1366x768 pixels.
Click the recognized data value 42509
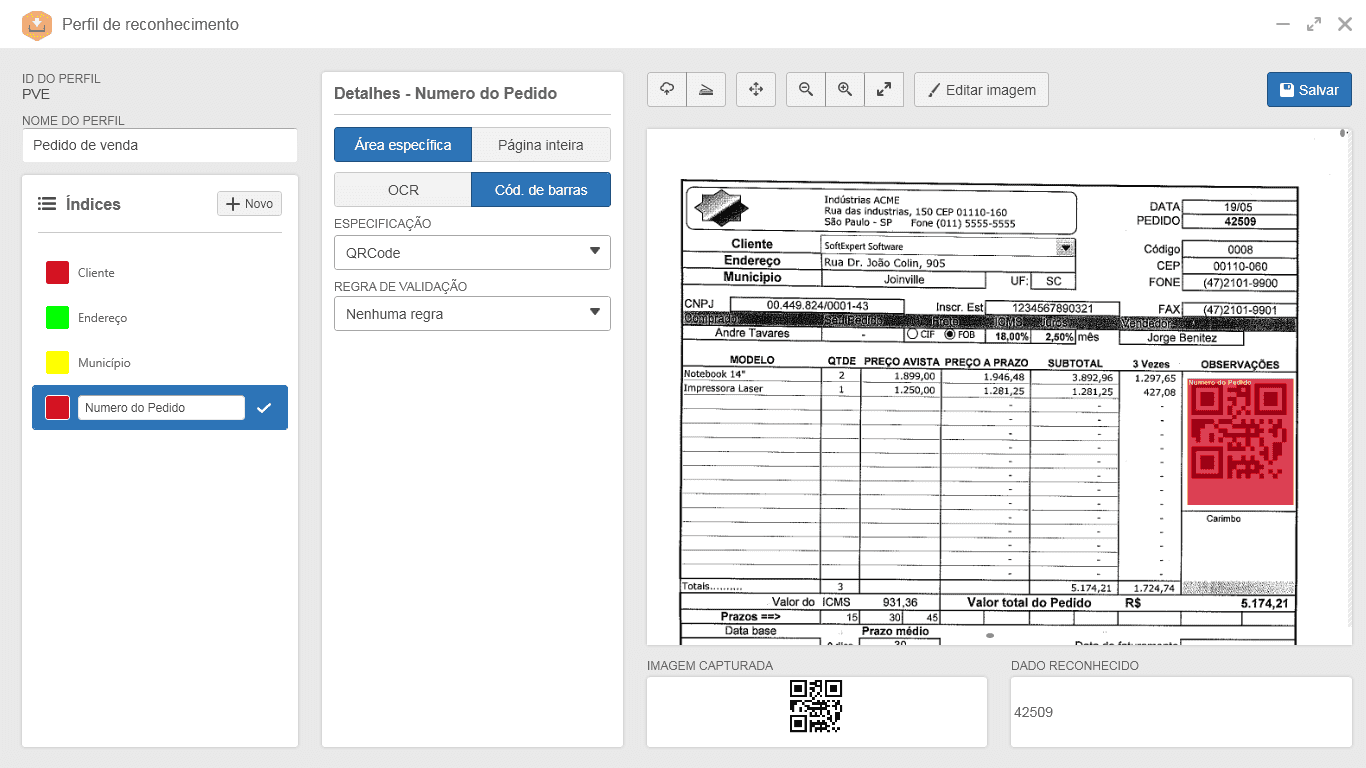(1033, 713)
